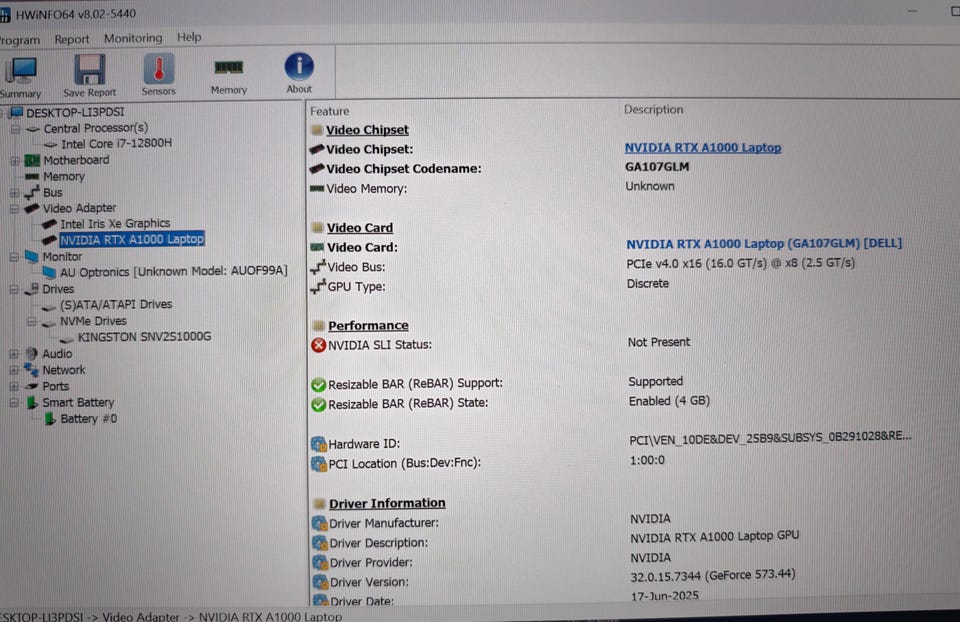Click the Smart Battery tree icon
Image resolution: width=960 pixels, height=622 pixels.
pos(31,402)
